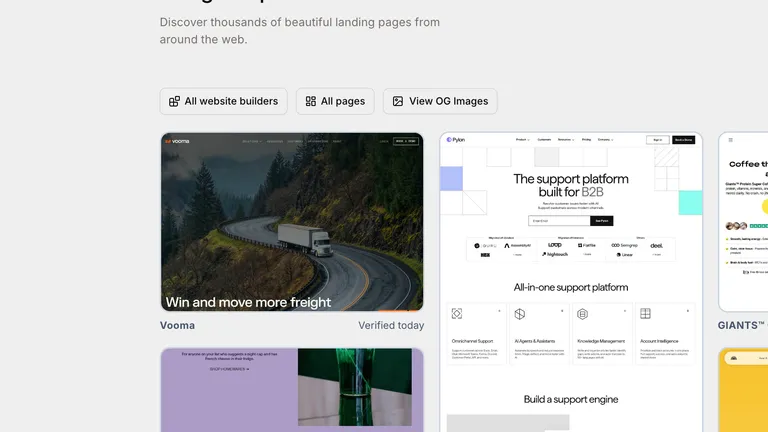Open the Pylon support platform thumbnail
This screenshot has width=768, height=432.
[x=571, y=282]
